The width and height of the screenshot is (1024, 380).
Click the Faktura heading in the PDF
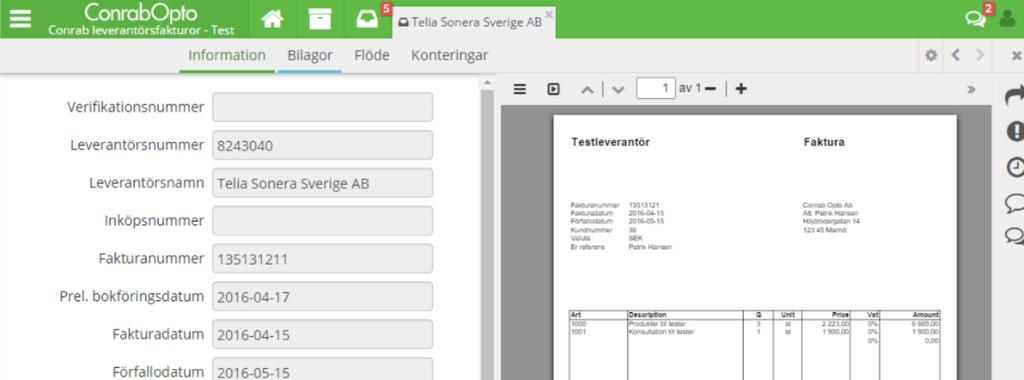coord(824,142)
